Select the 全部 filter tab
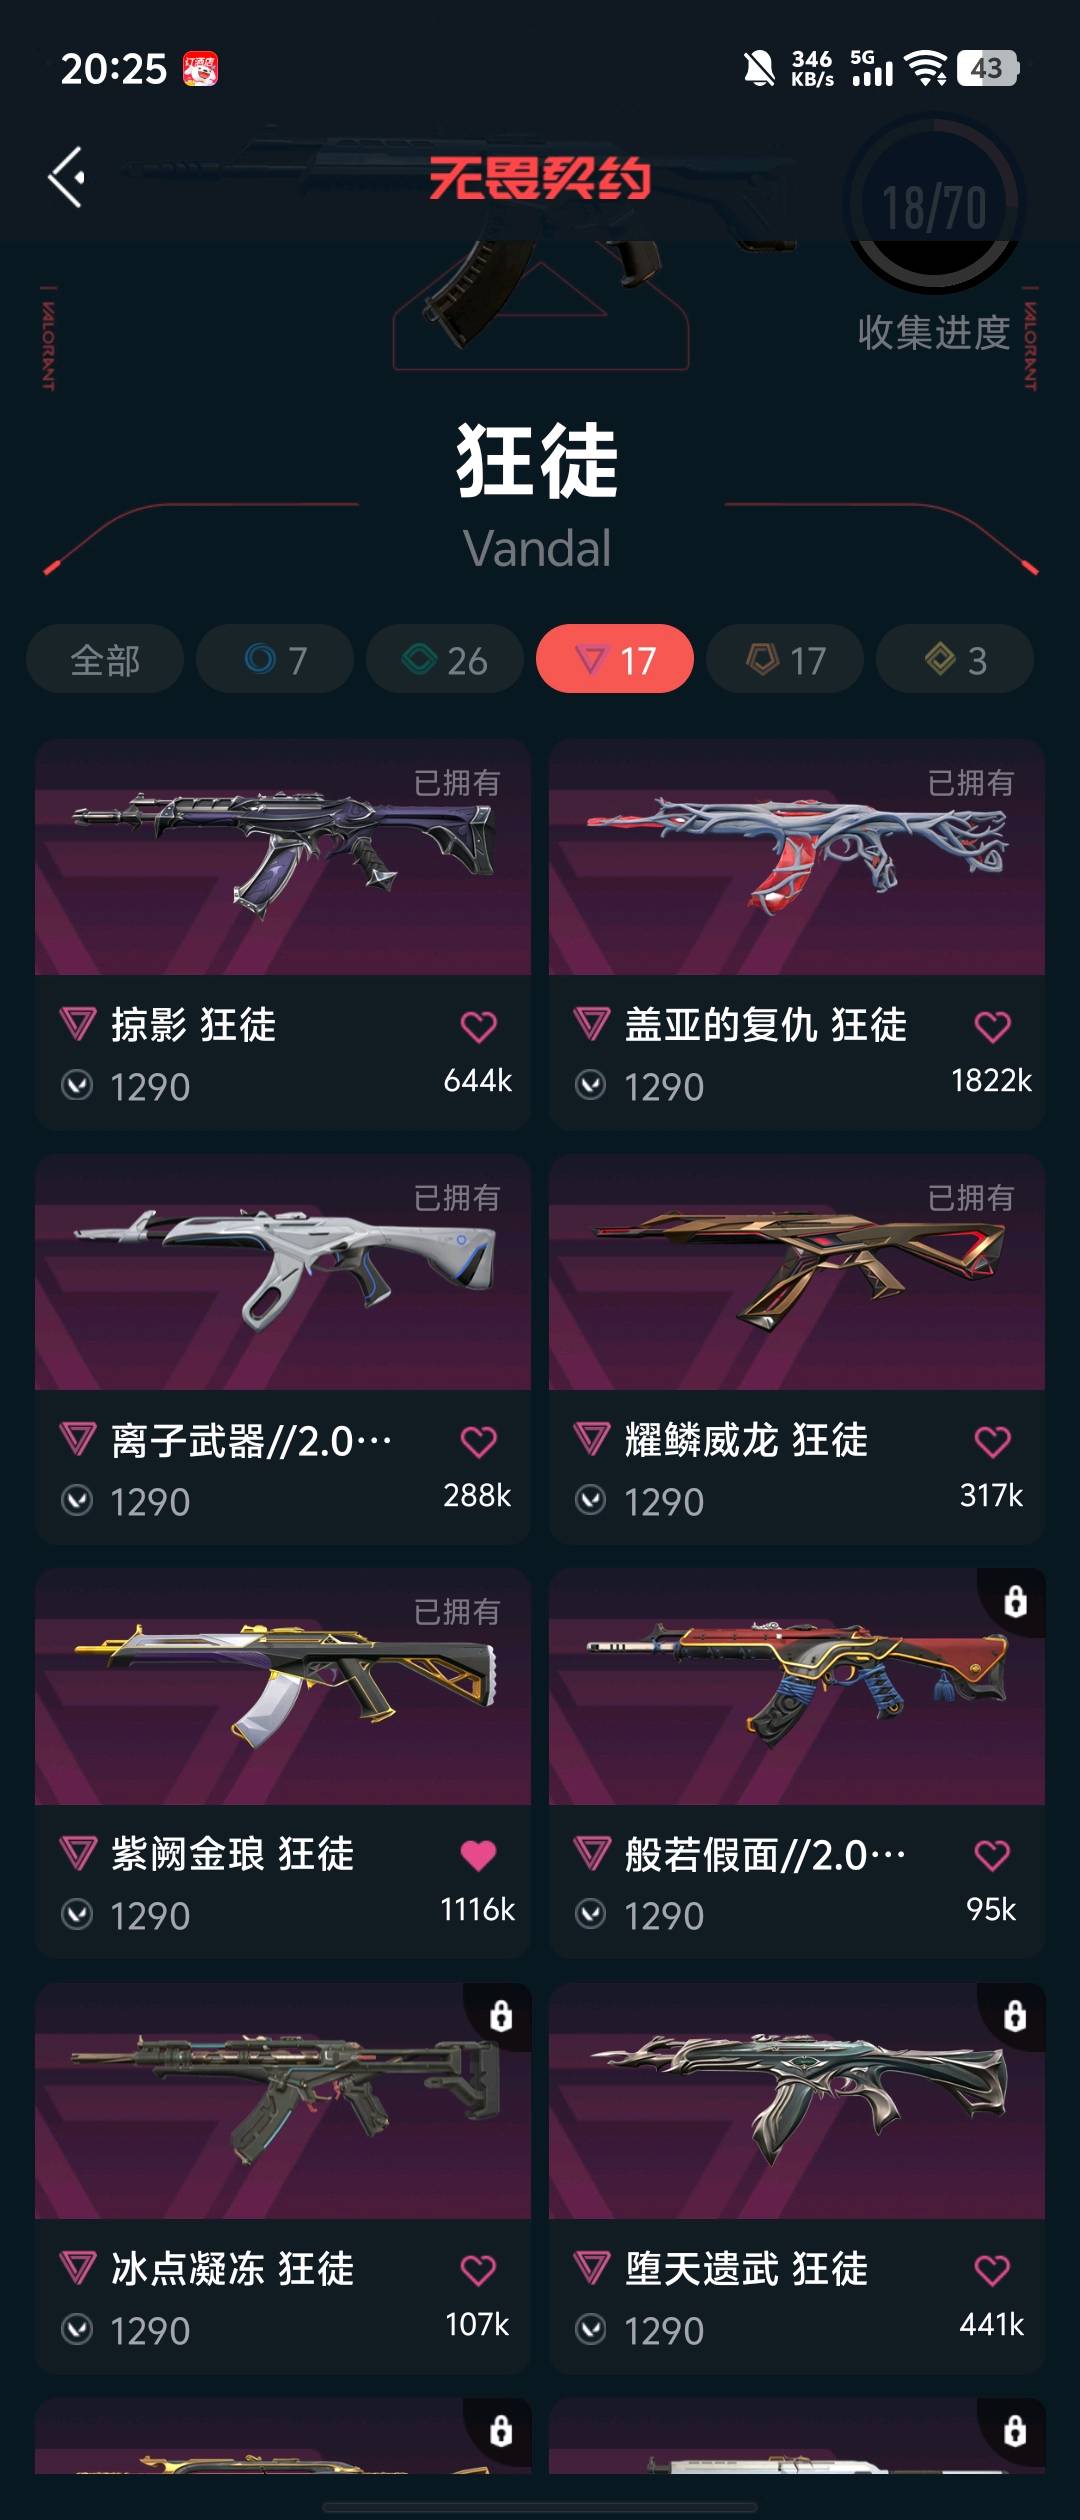Viewport: 1080px width, 2520px height. (105, 659)
